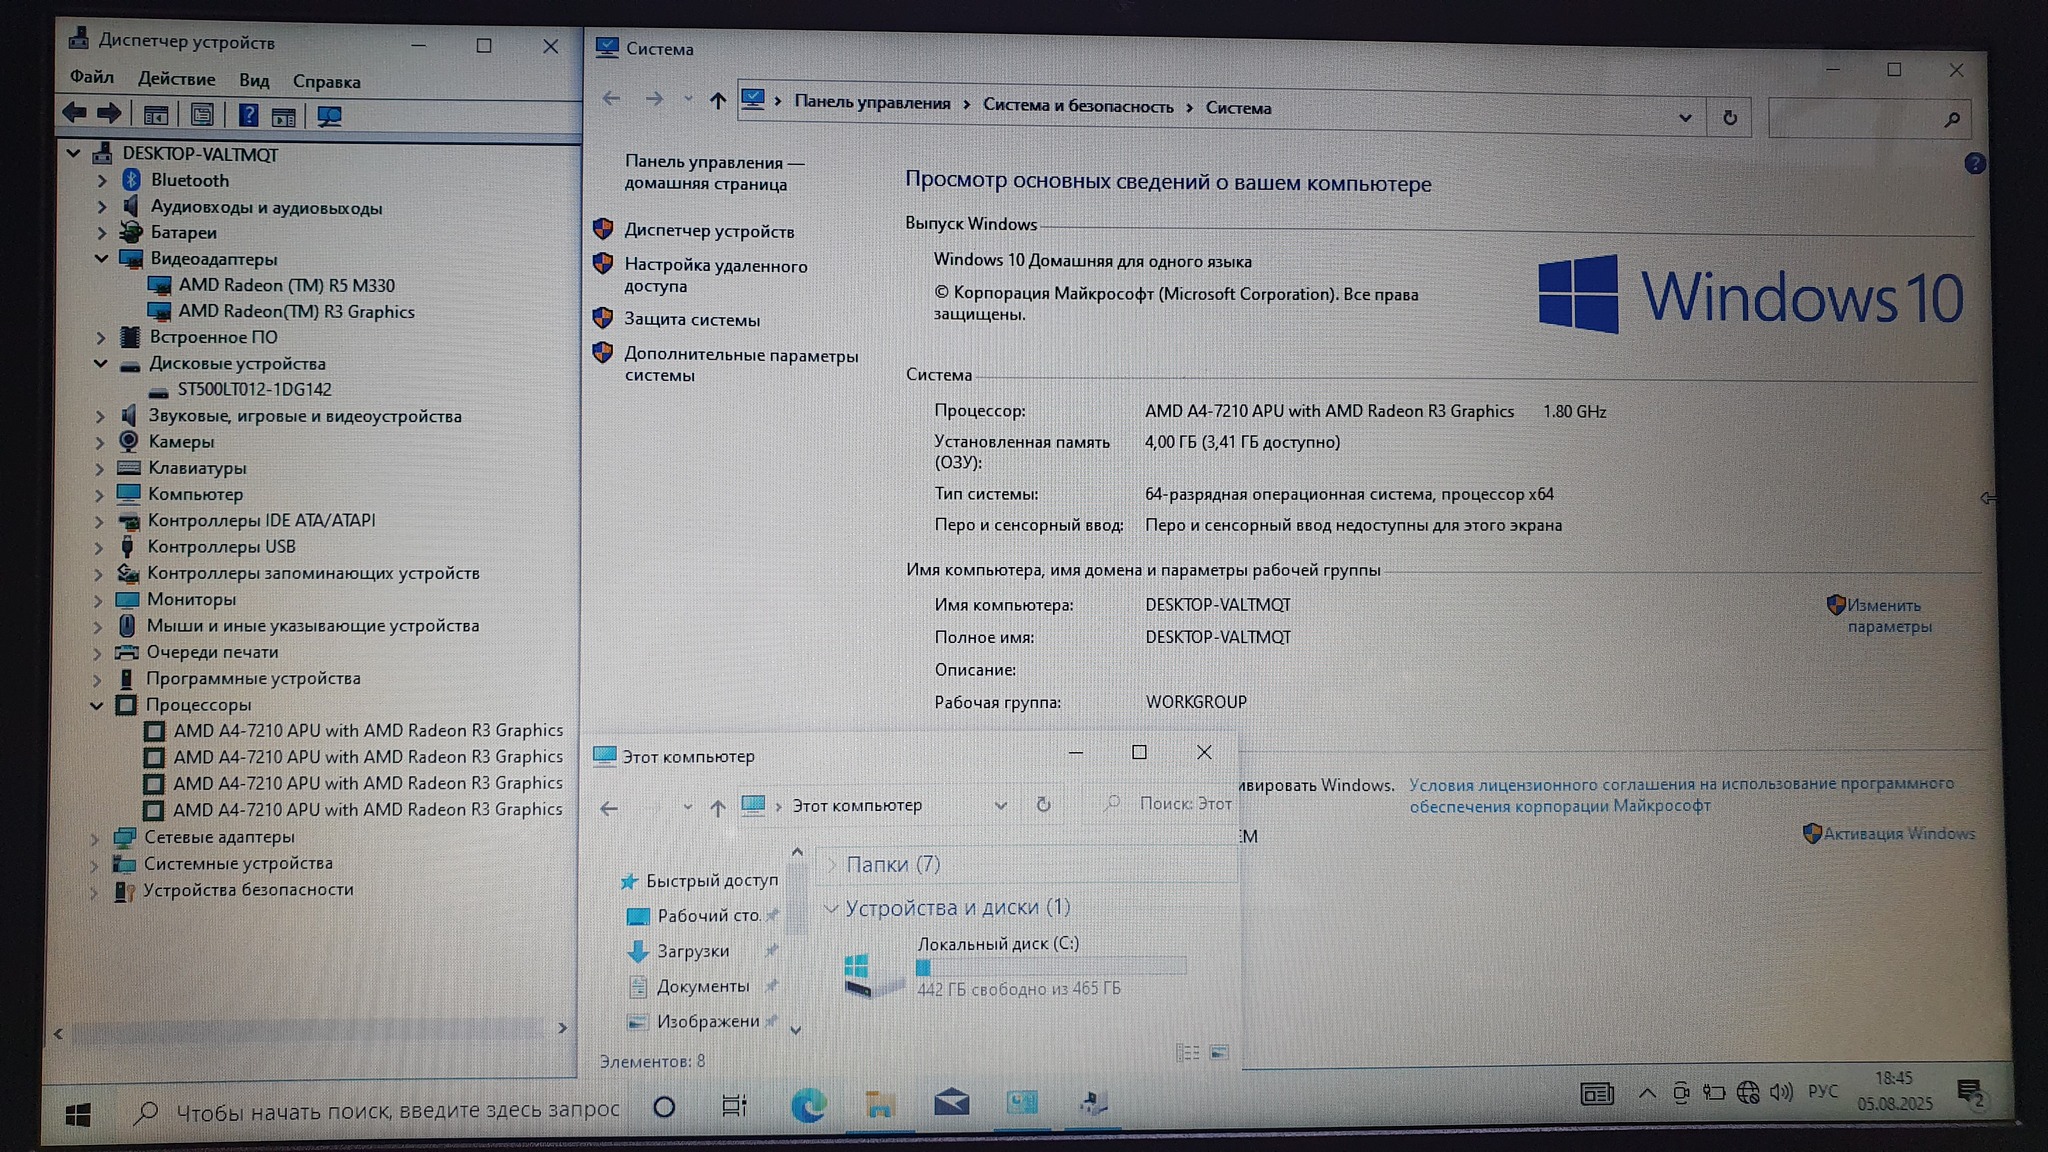
Task: Click the Properties icon in Device Manager toolbar
Action: pos(202,116)
